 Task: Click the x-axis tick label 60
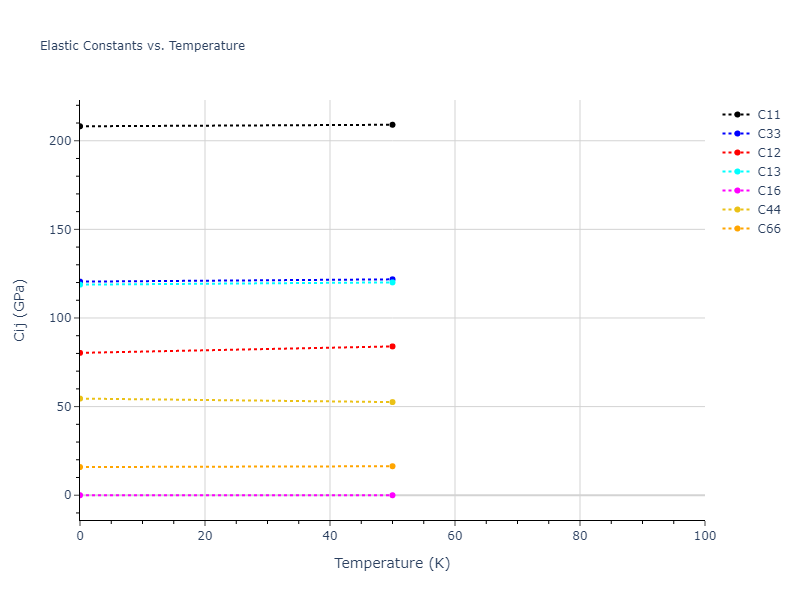coord(455,537)
